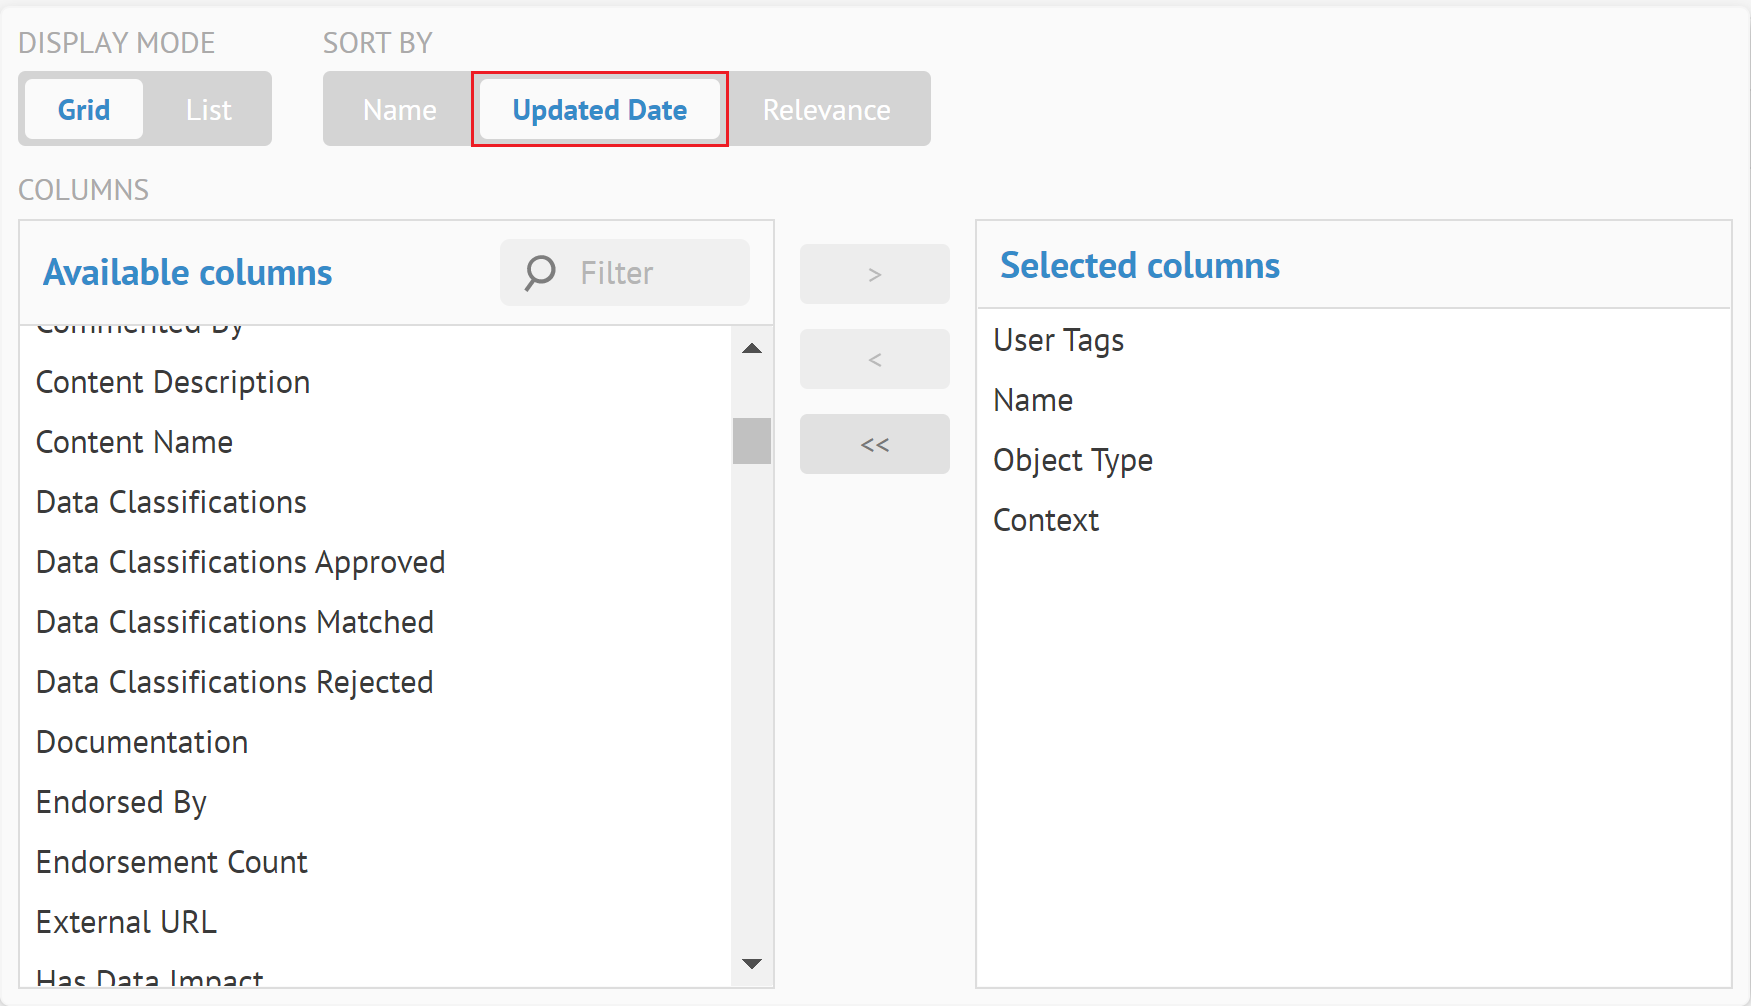Switch display mode to List
Image resolution: width=1751 pixels, height=1006 pixels.
click(208, 109)
